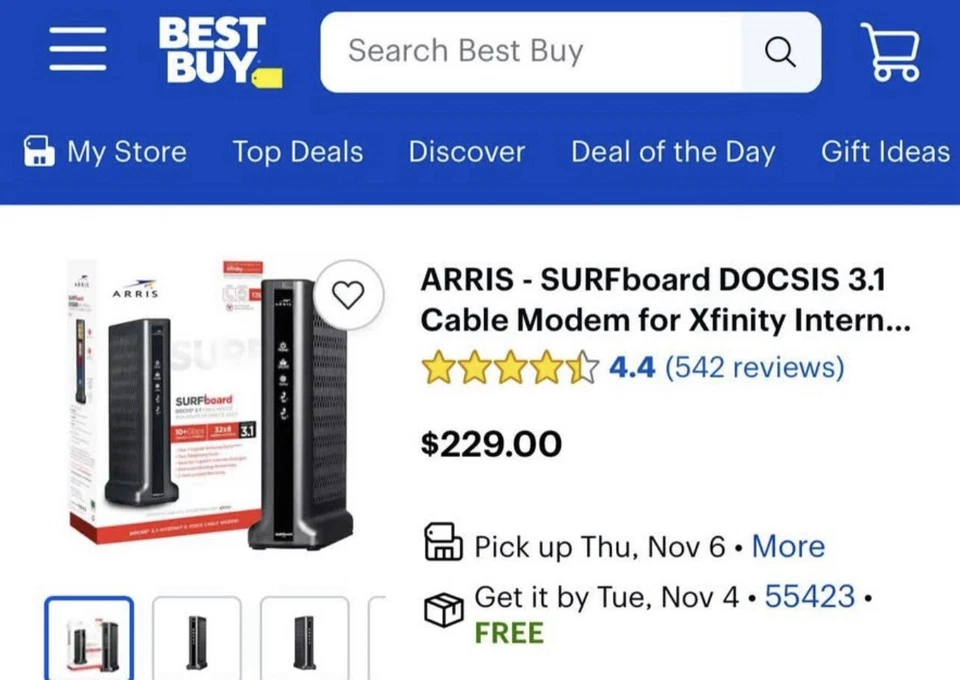
Task: Open the Top Deals menu
Action: 297,151
